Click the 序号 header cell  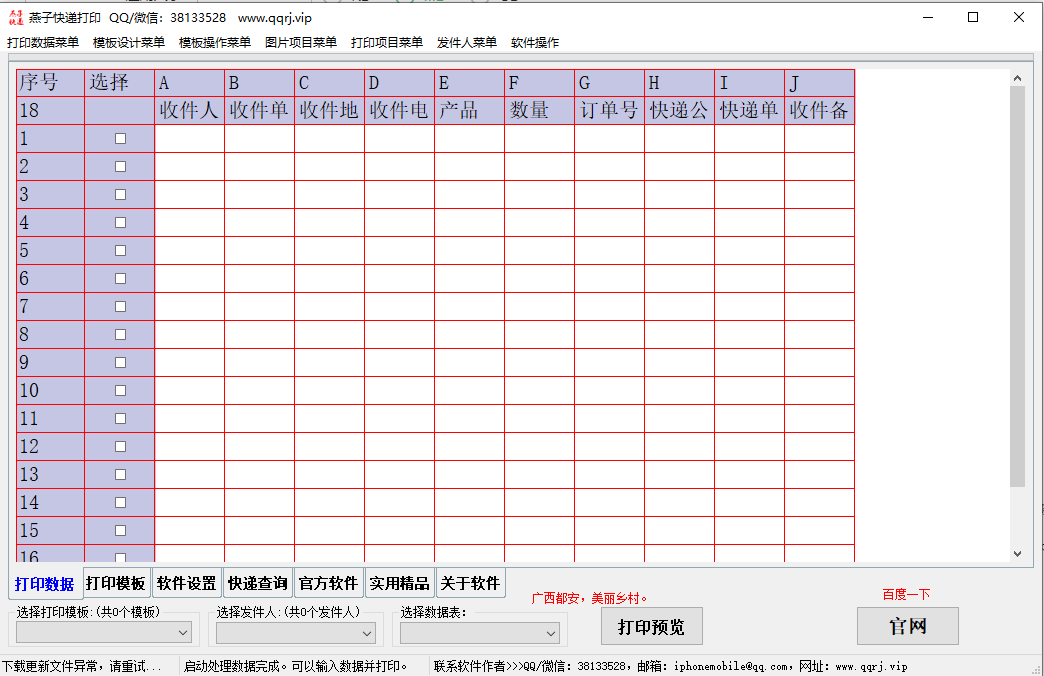[51, 83]
